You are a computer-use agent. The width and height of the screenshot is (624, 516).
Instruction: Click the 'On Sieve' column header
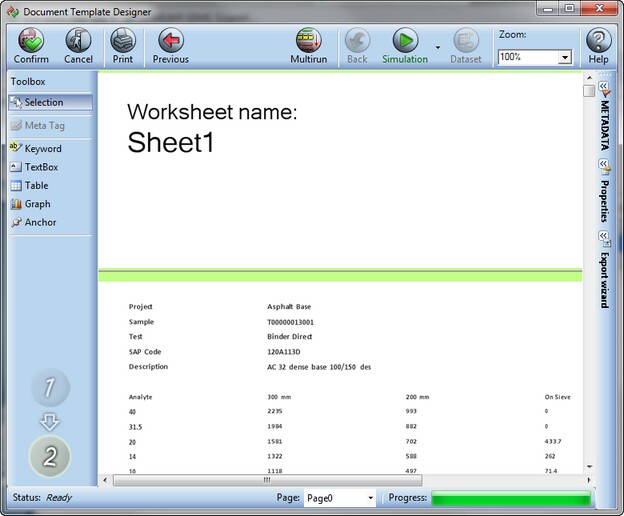pyautogui.click(x=558, y=397)
